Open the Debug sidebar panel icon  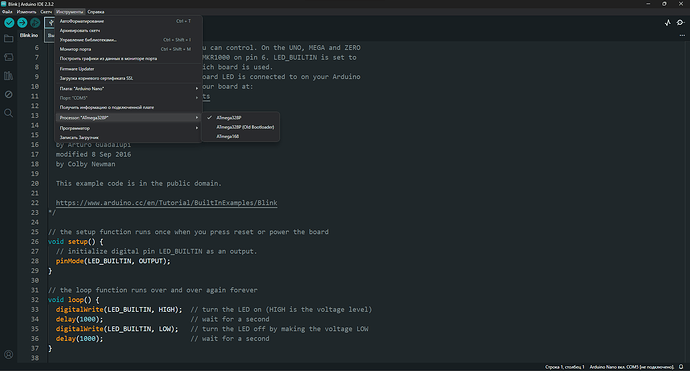8,94
